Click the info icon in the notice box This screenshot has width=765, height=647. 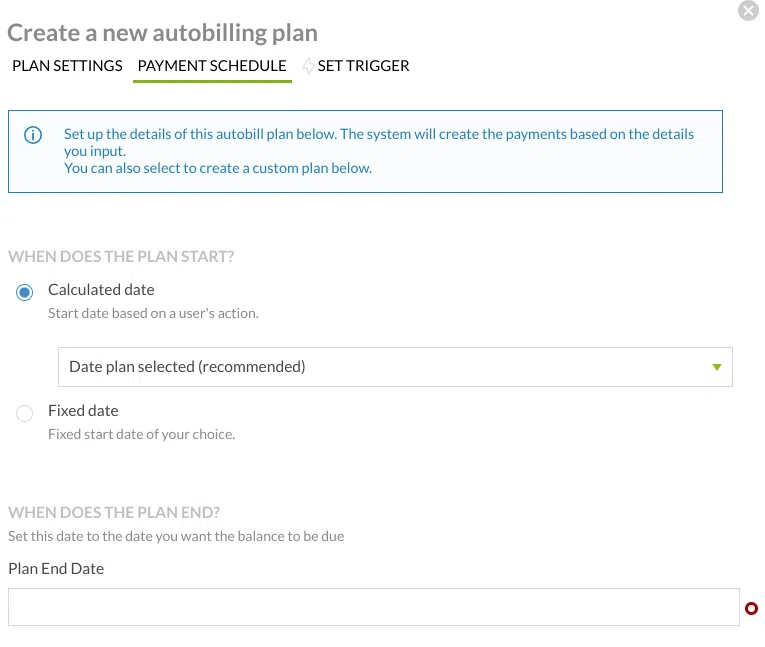click(x=33, y=135)
